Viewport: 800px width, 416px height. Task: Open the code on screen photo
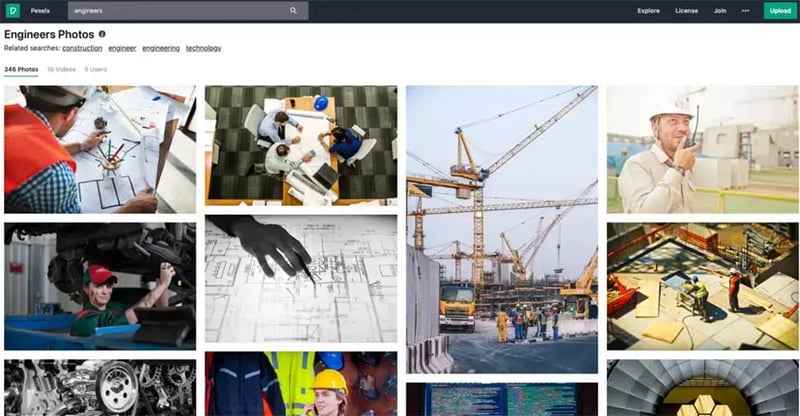[502, 399]
